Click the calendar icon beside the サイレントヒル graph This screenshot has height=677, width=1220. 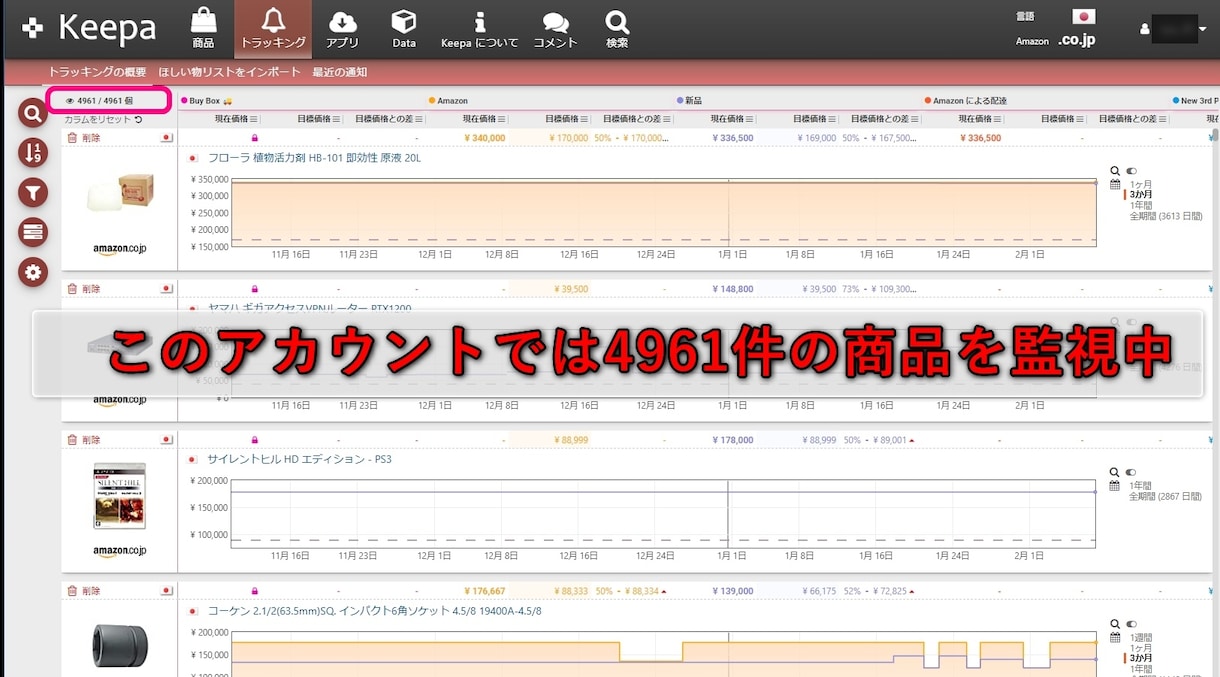click(x=1115, y=485)
